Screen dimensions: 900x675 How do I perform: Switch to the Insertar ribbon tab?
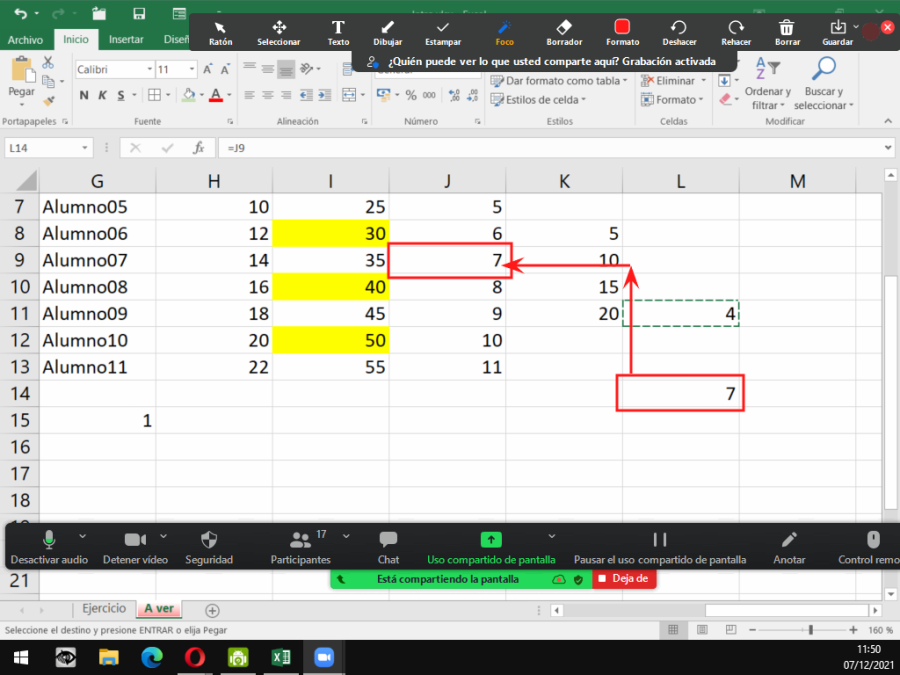pyautogui.click(x=126, y=40)
